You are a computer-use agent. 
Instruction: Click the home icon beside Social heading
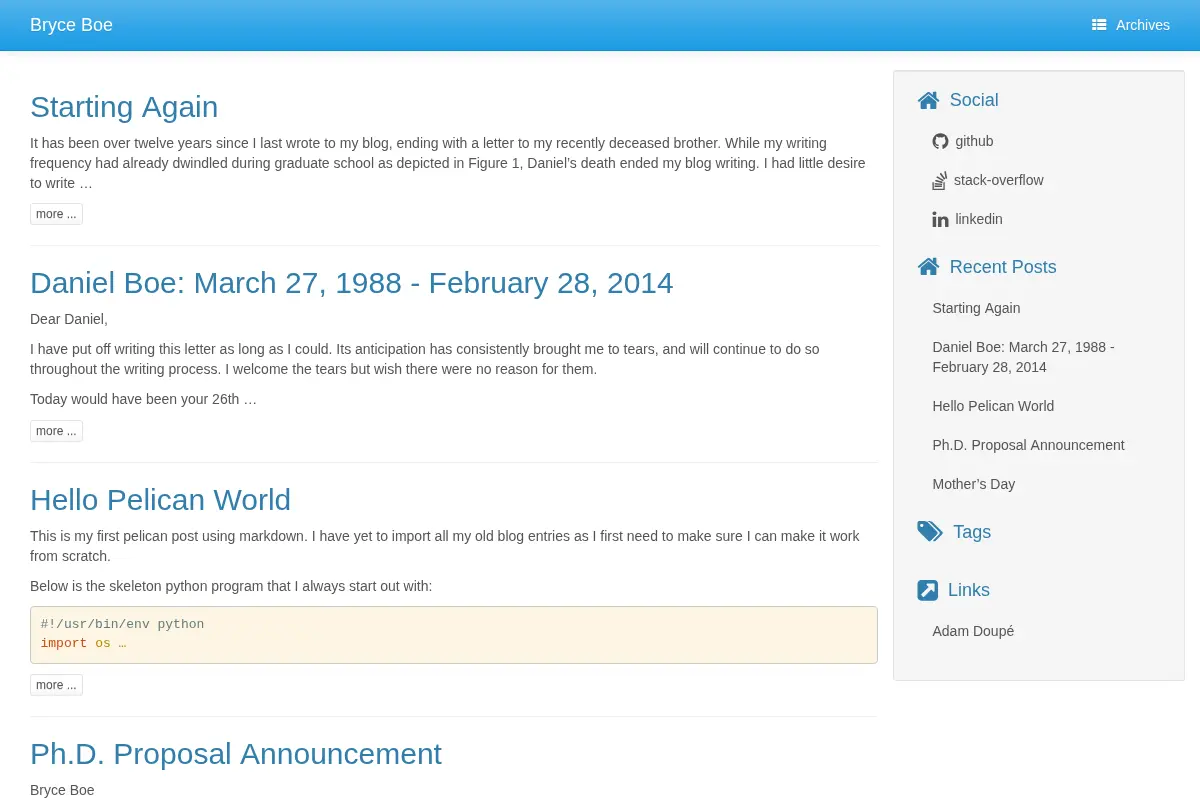(x=928, y=100)
